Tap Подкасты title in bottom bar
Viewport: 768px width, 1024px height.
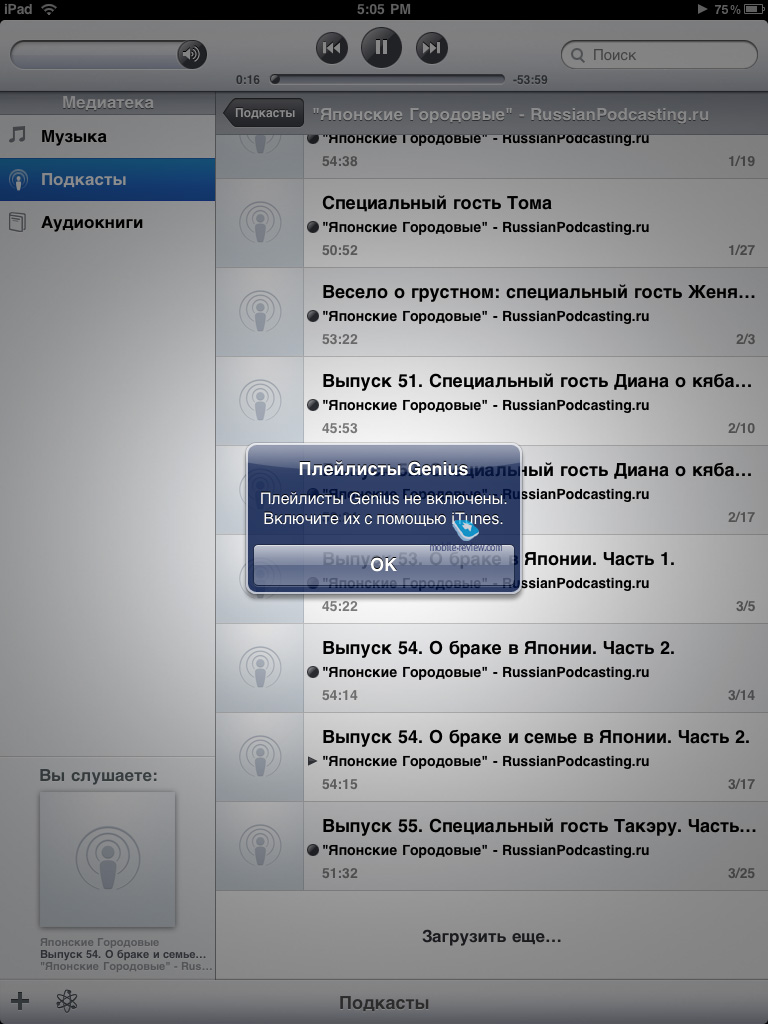click(384, 1002)
